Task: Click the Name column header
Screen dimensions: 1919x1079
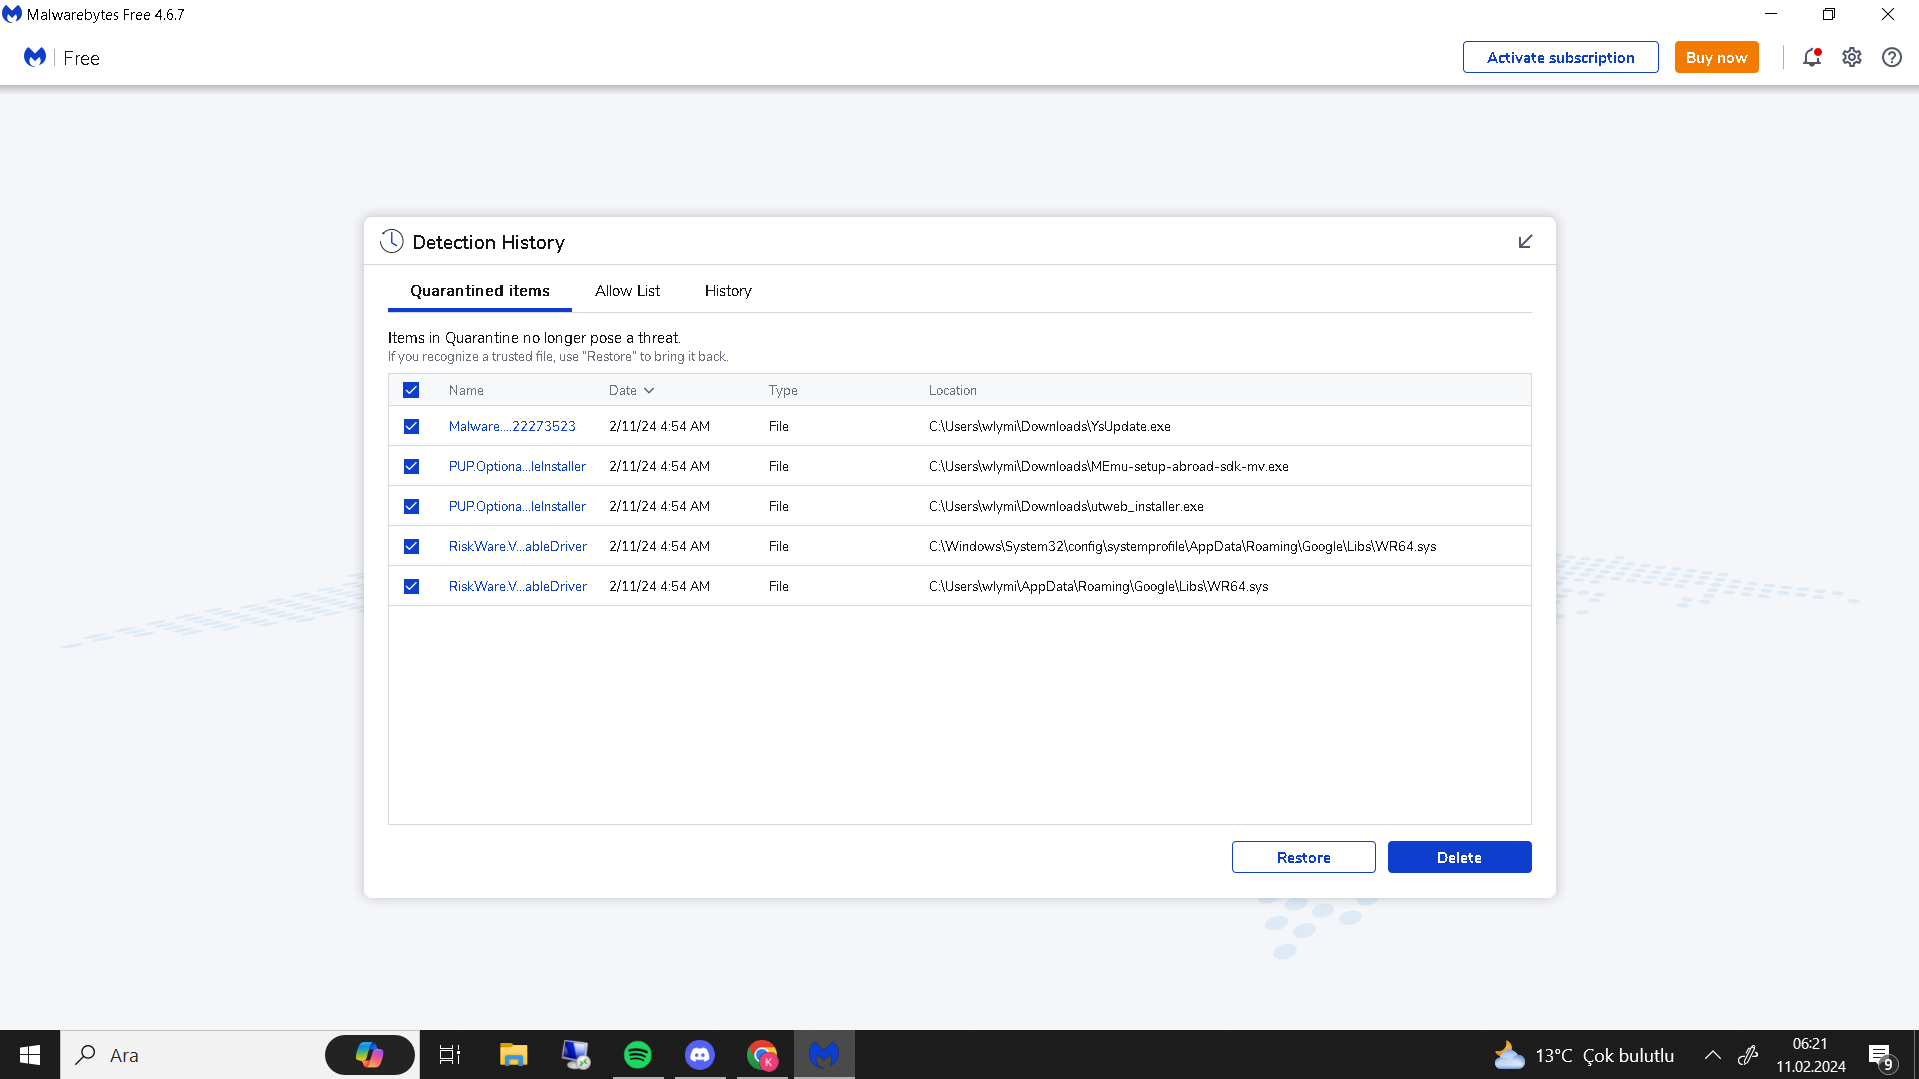Action: (466, 390)
